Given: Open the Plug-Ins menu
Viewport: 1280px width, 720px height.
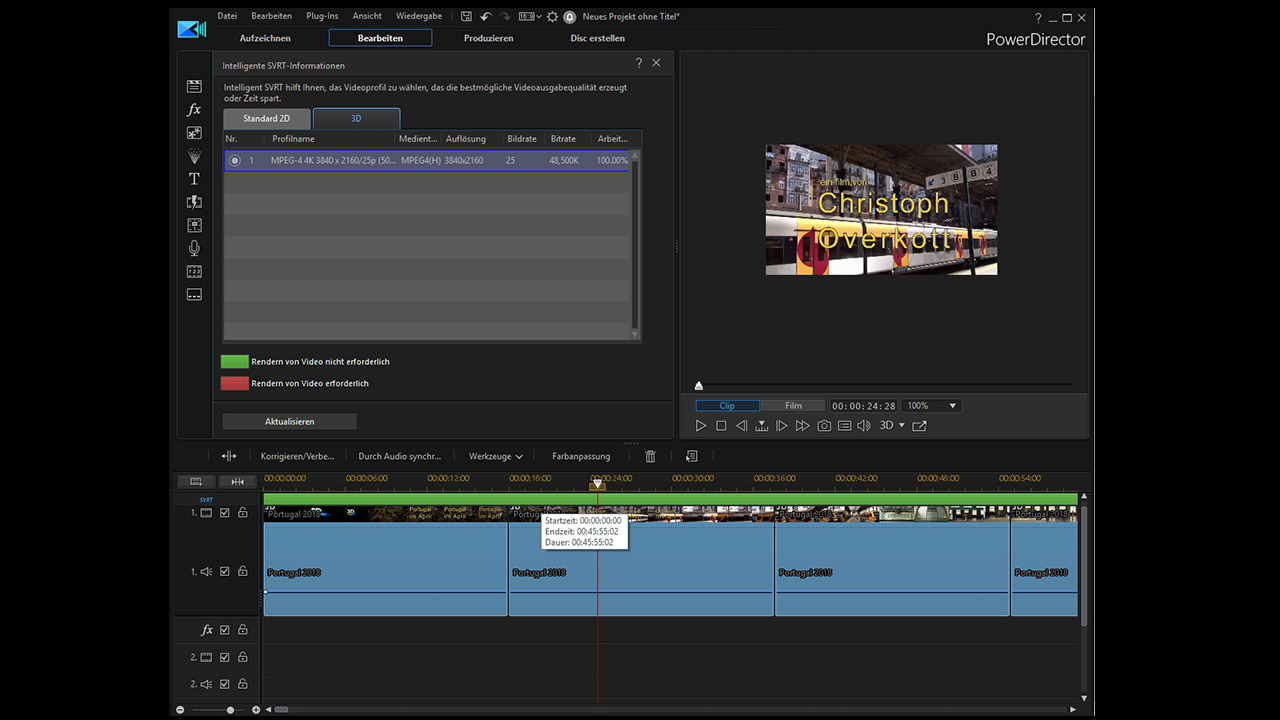Looking at the screenshot, I should [x=322, y=16].
